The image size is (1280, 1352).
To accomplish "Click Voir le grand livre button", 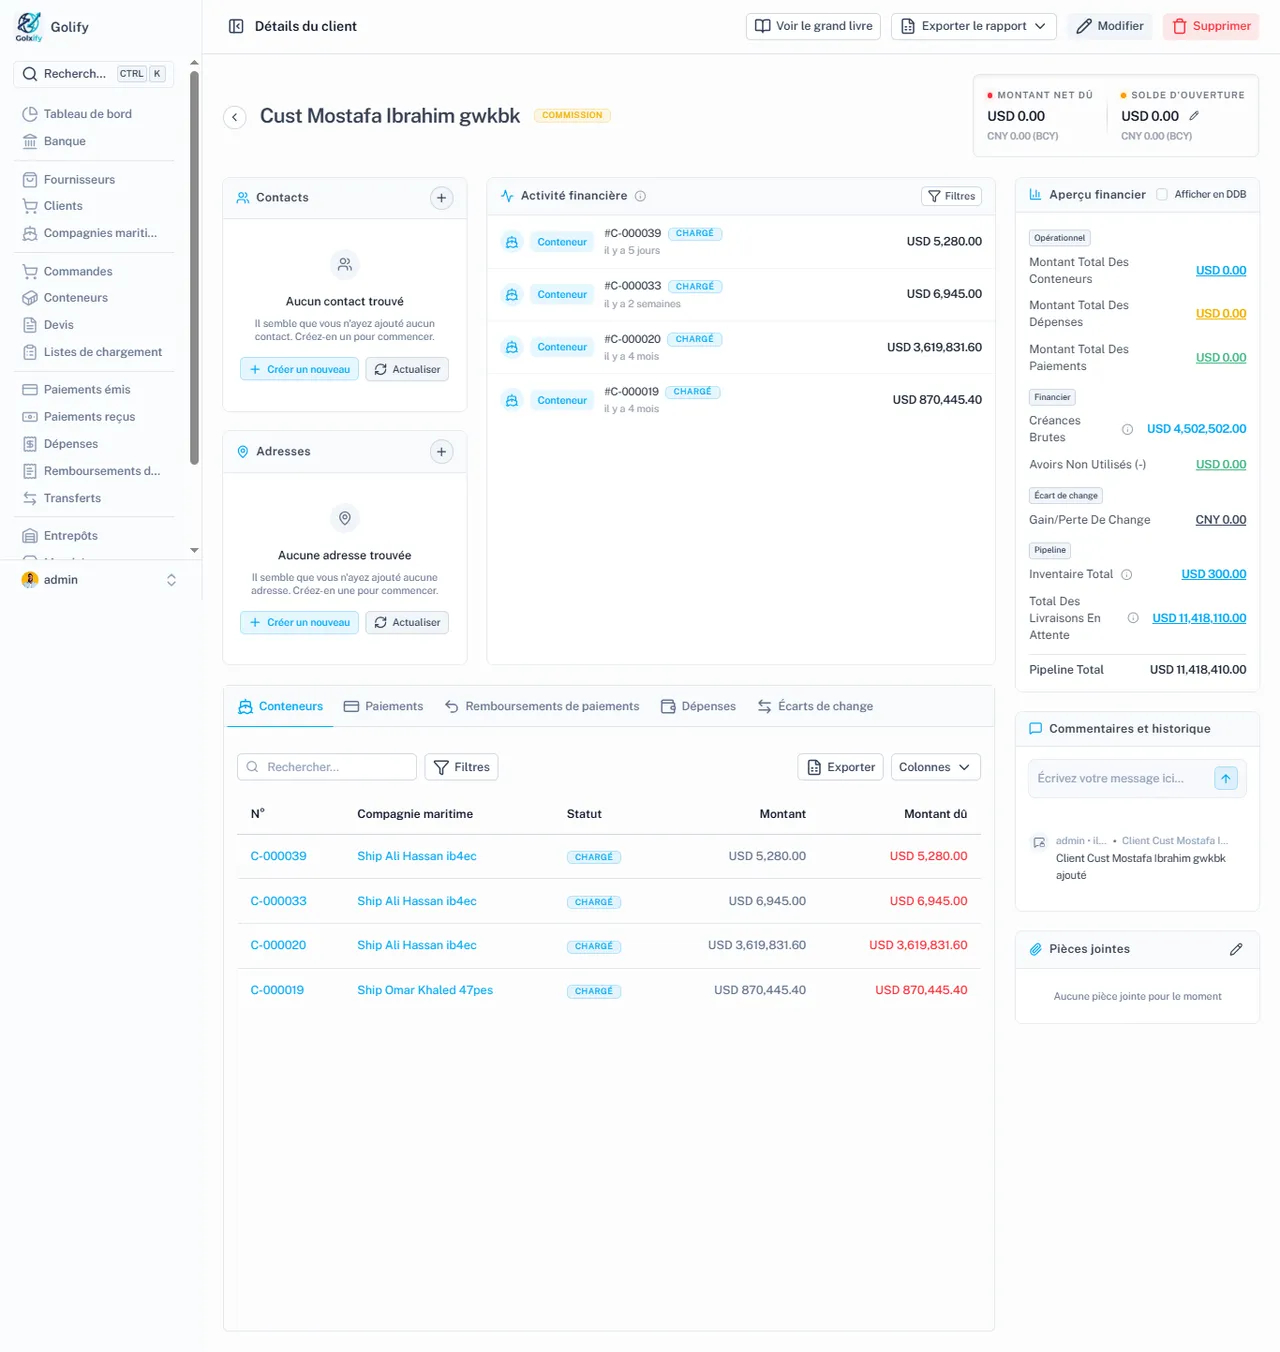I will (813, 26).
